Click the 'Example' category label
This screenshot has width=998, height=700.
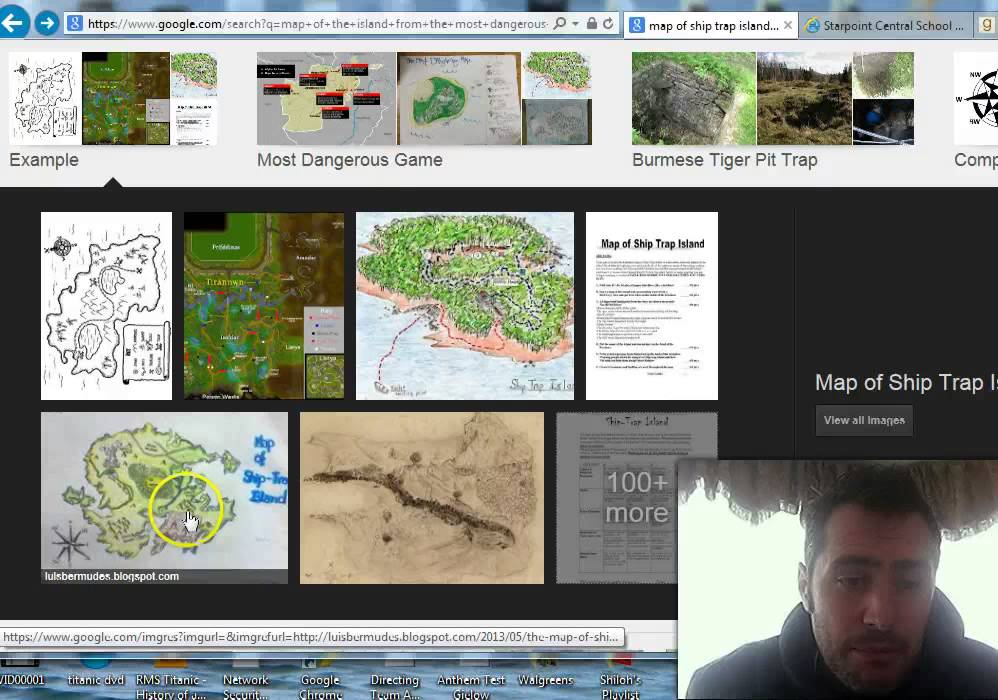tap(43, 159)
